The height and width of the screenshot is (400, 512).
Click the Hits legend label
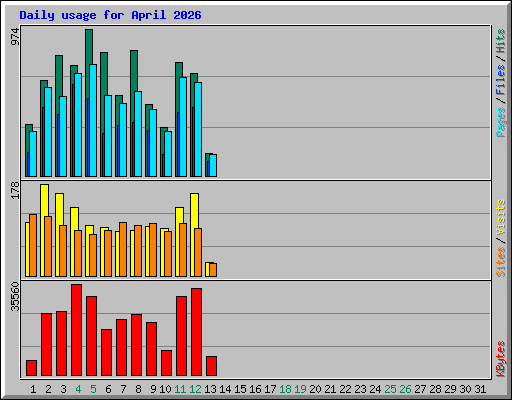pos(501,41)
